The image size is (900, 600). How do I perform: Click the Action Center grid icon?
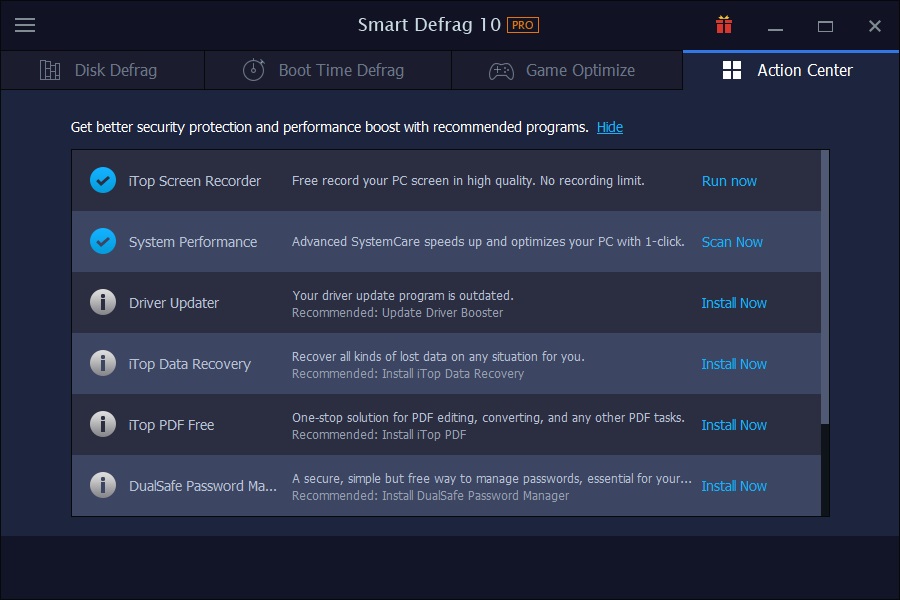732,70
